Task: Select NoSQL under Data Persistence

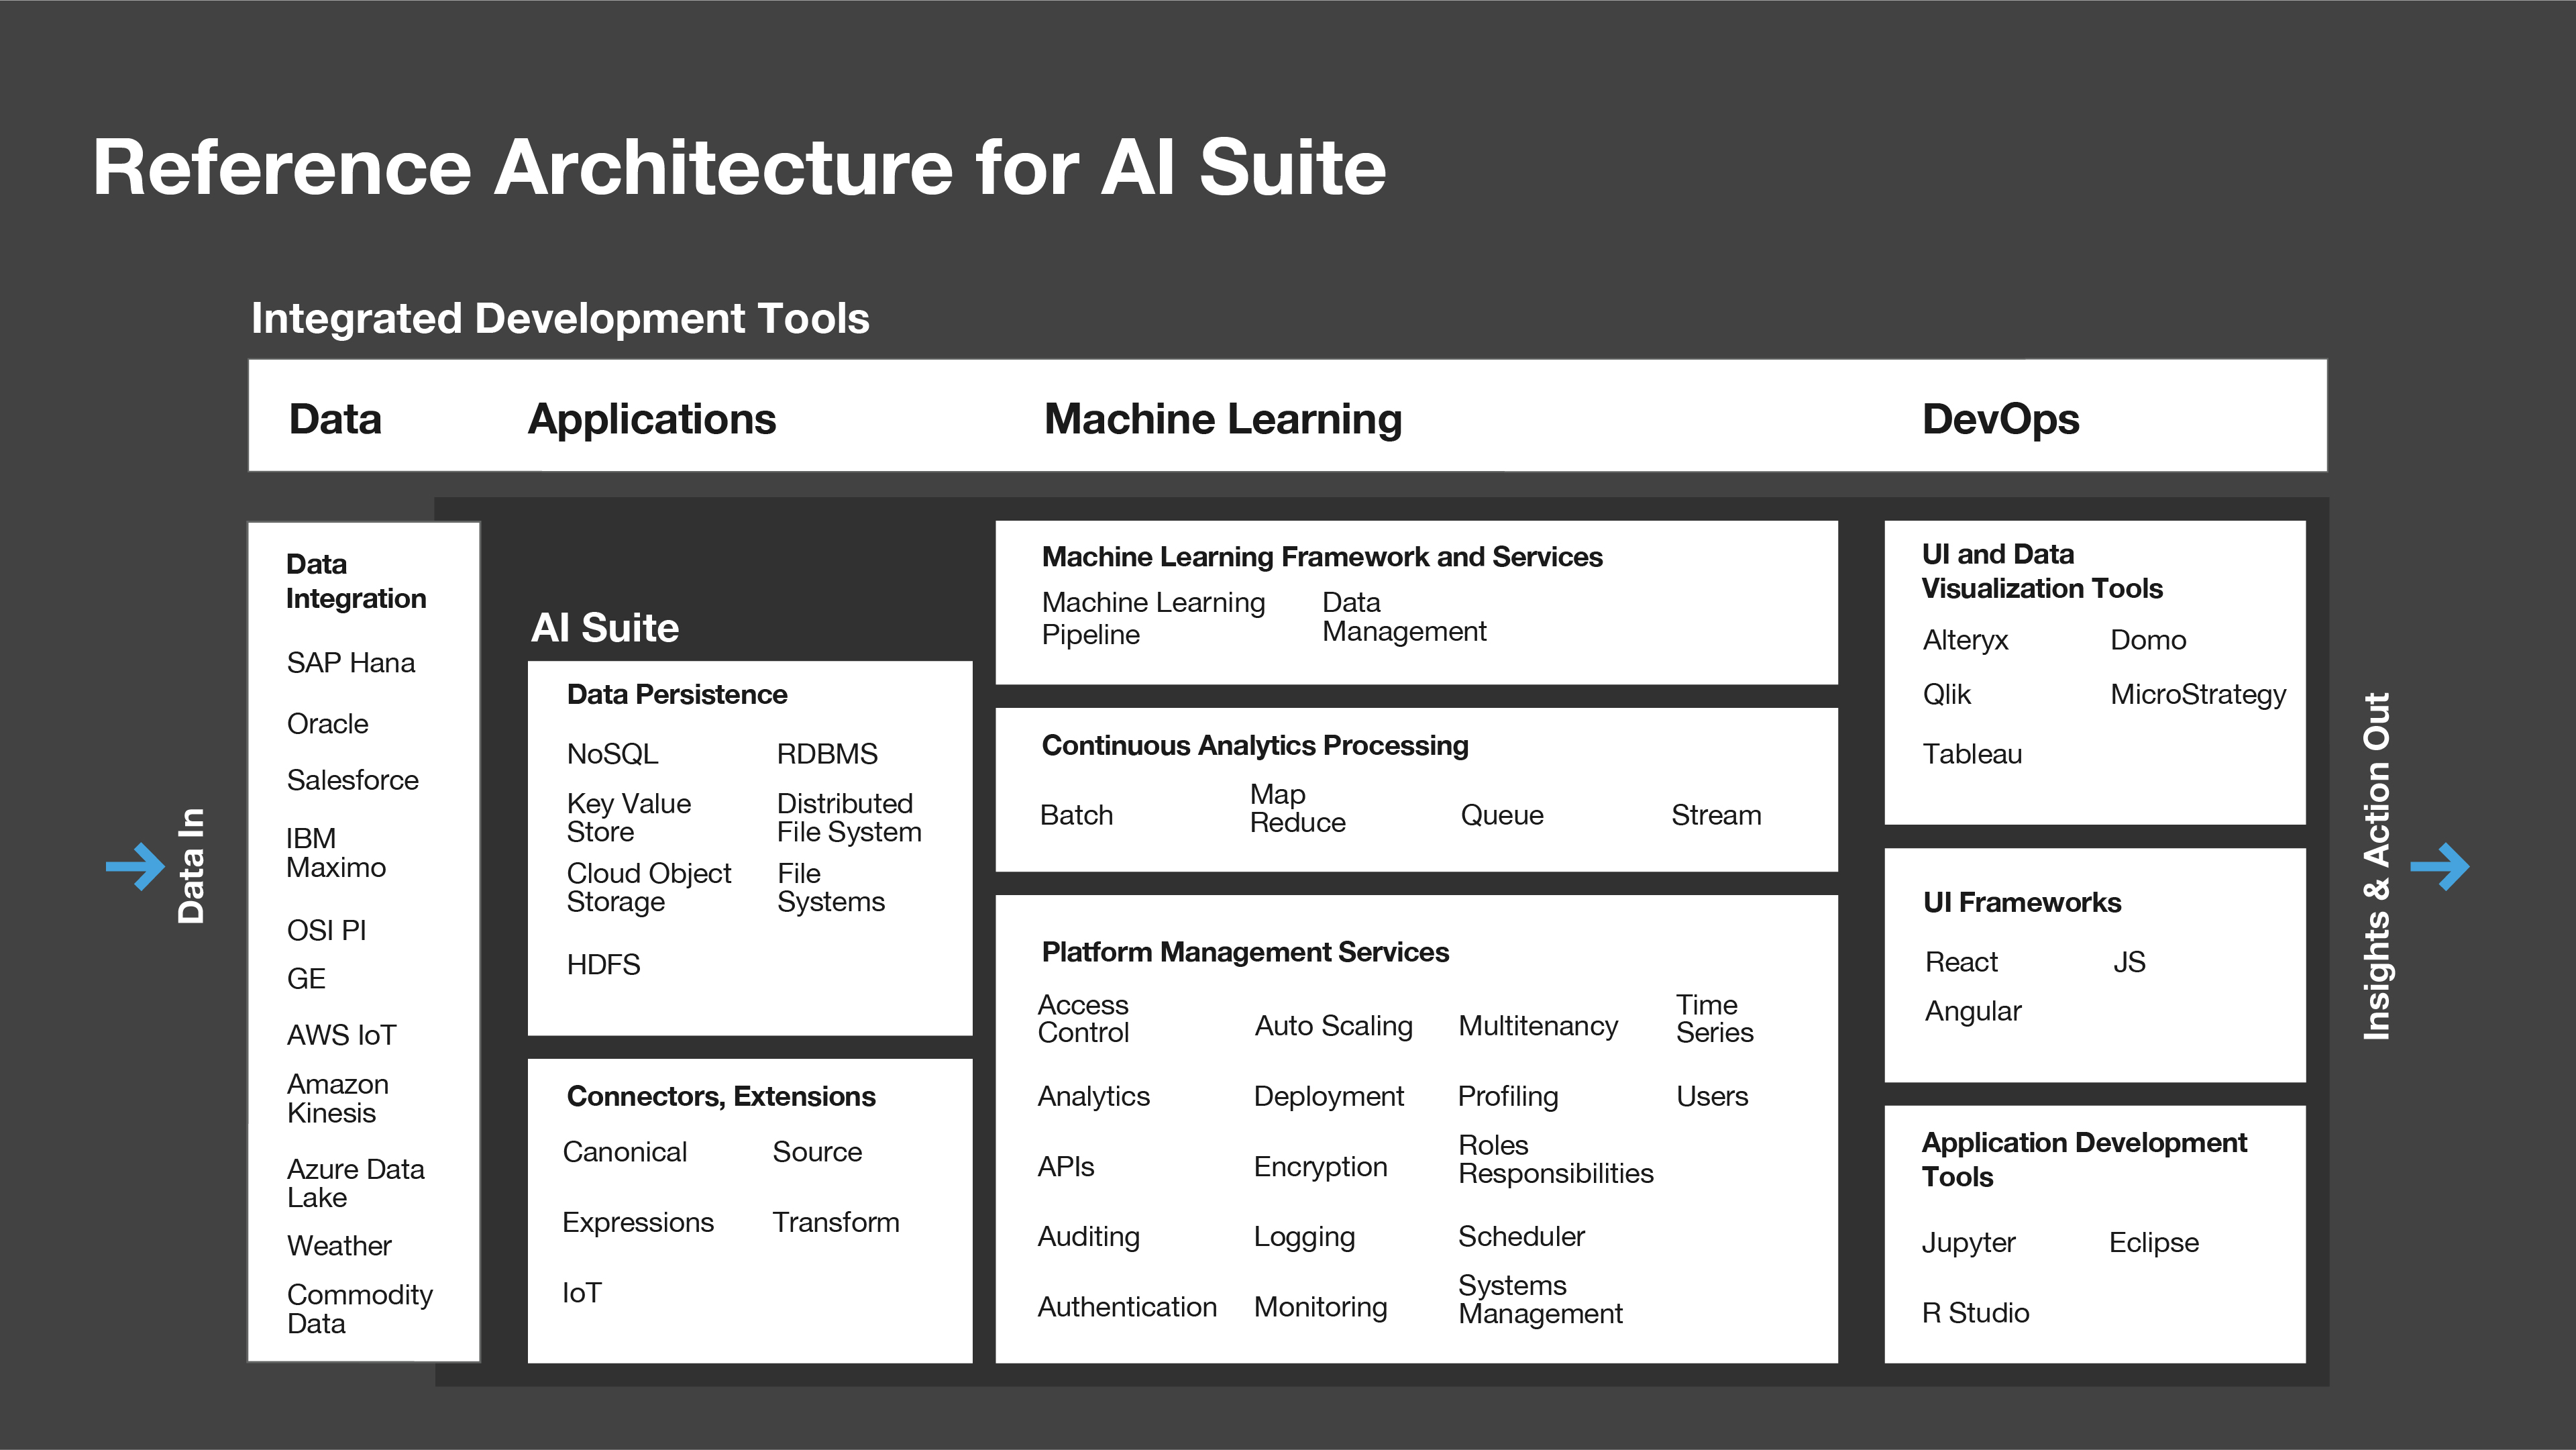Action: 612,754
